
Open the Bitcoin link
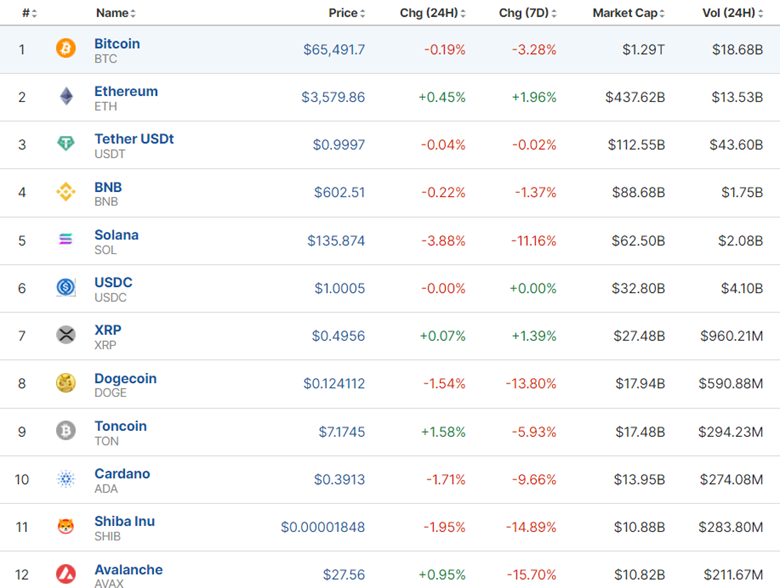click(117, 44)
